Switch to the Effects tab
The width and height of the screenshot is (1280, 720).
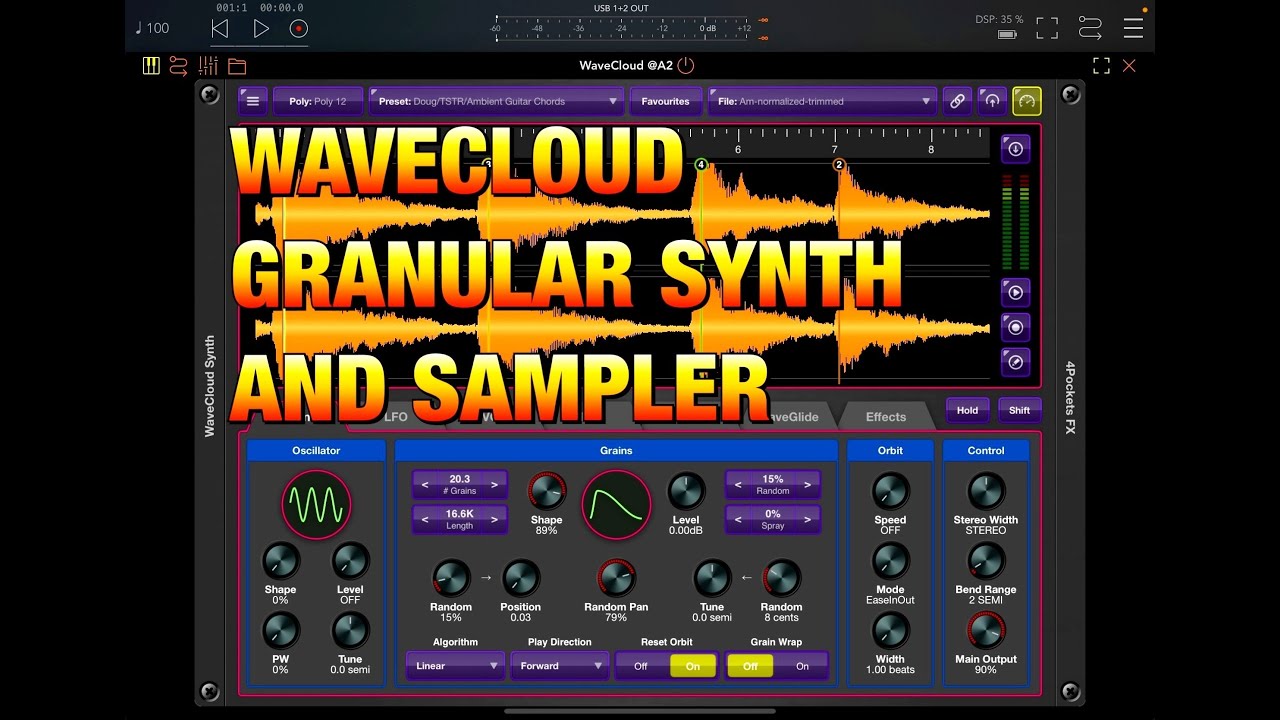[x=885, y=417]
